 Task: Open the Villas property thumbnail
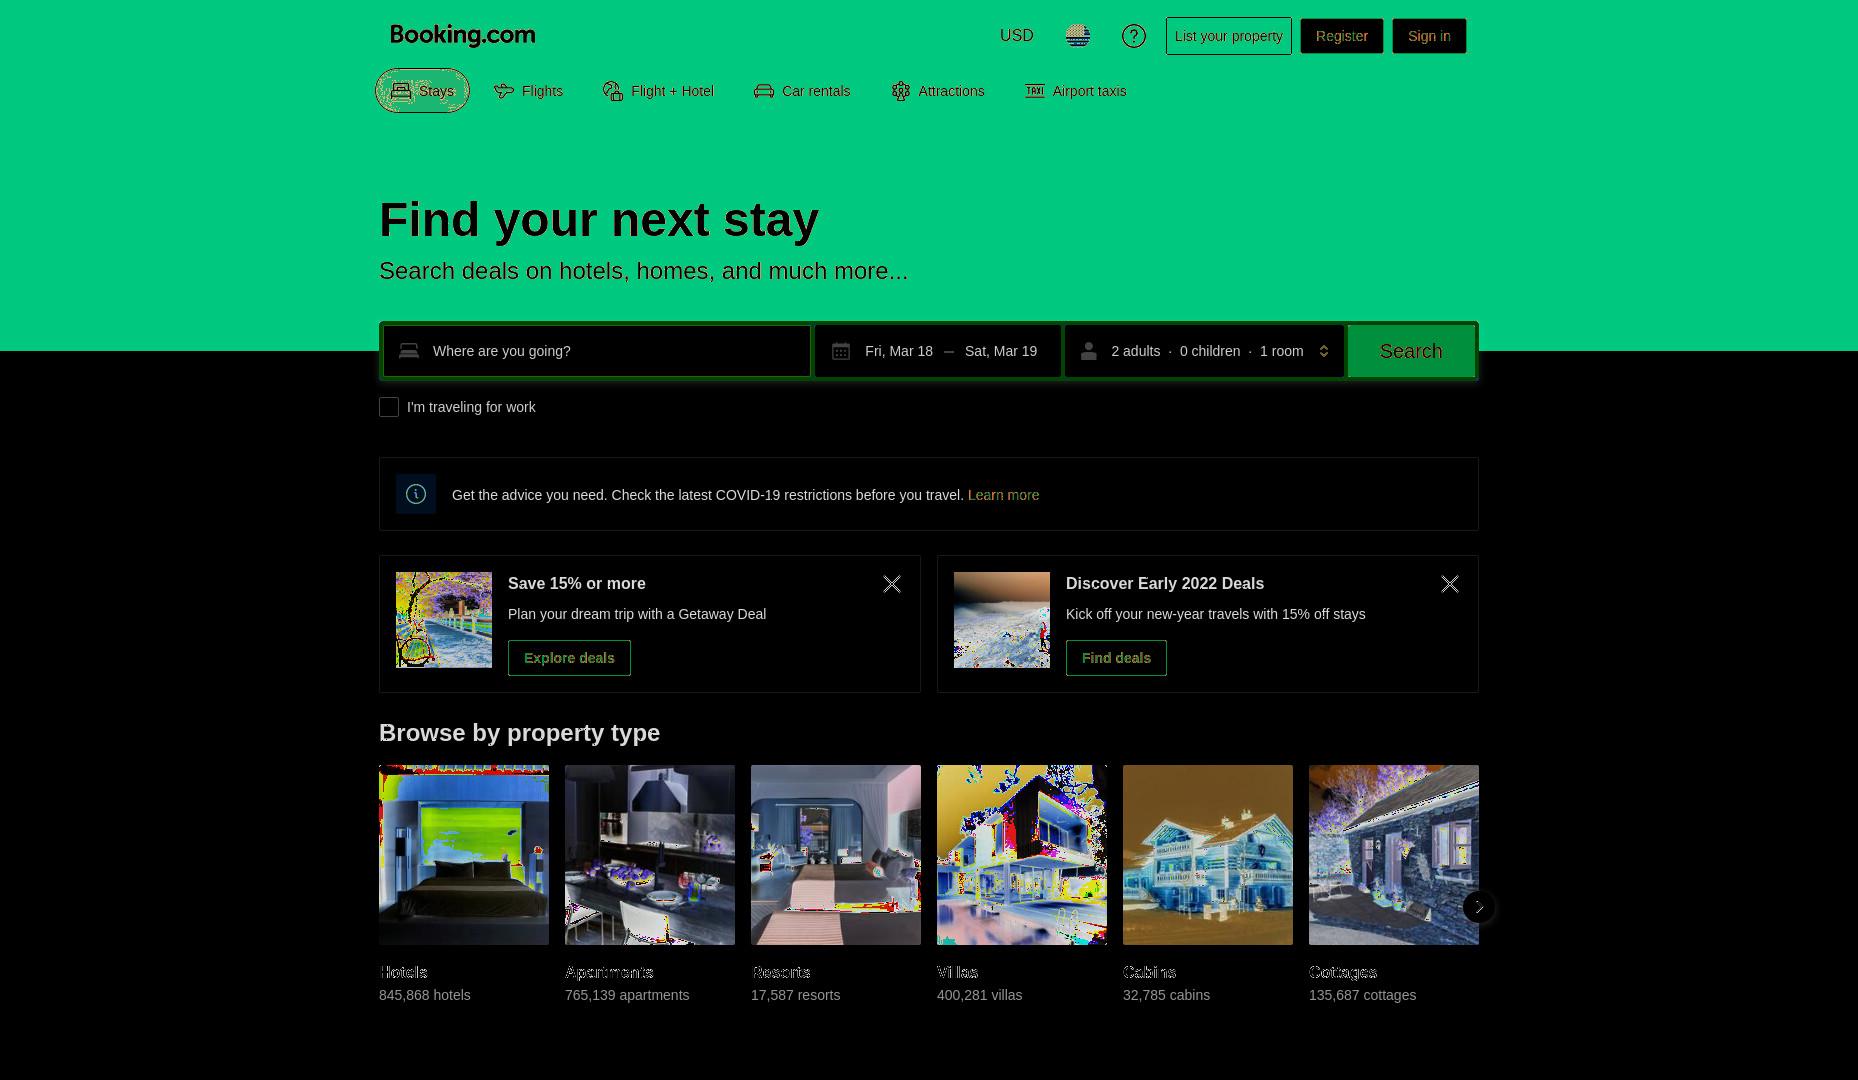(1022, 855)
